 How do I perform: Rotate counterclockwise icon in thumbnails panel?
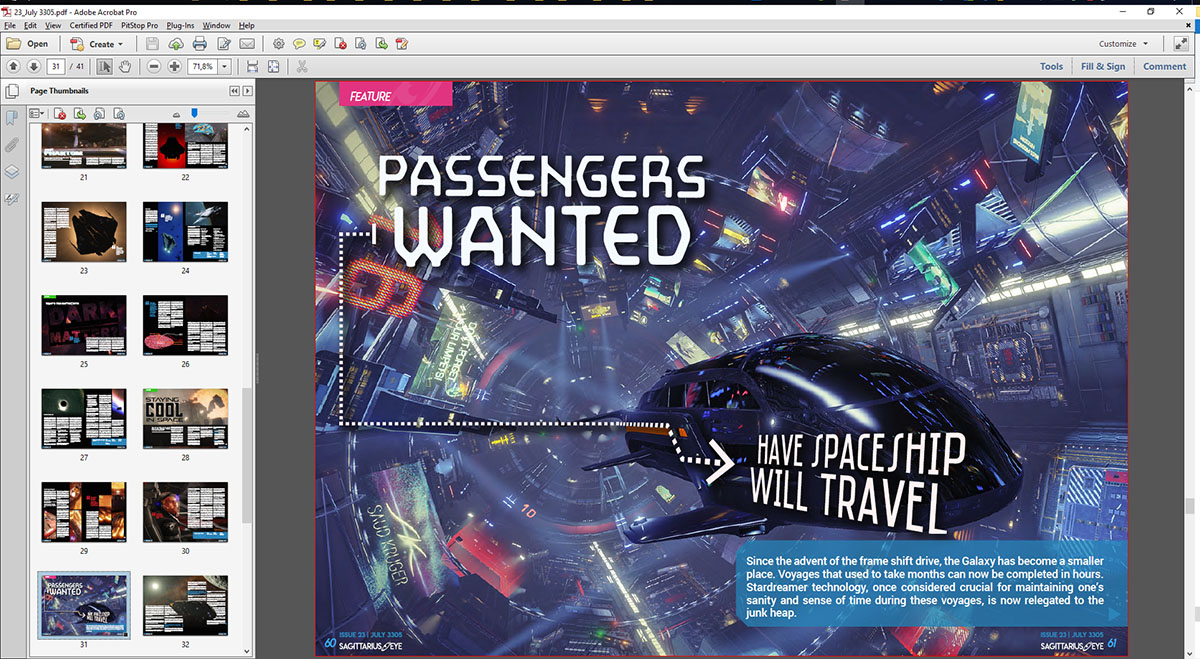click(100, 114)
